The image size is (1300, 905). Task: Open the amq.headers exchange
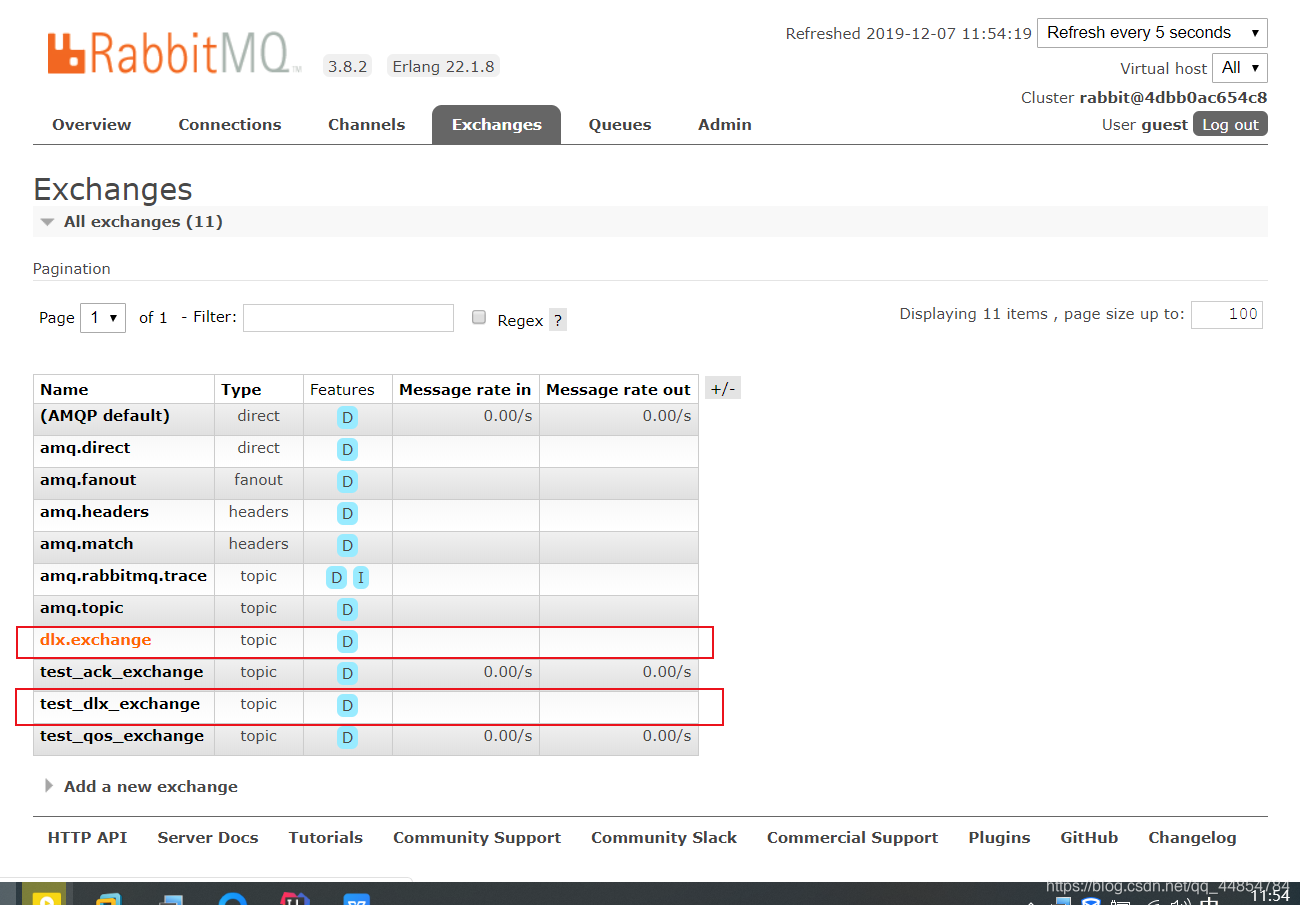coord(94,512)
